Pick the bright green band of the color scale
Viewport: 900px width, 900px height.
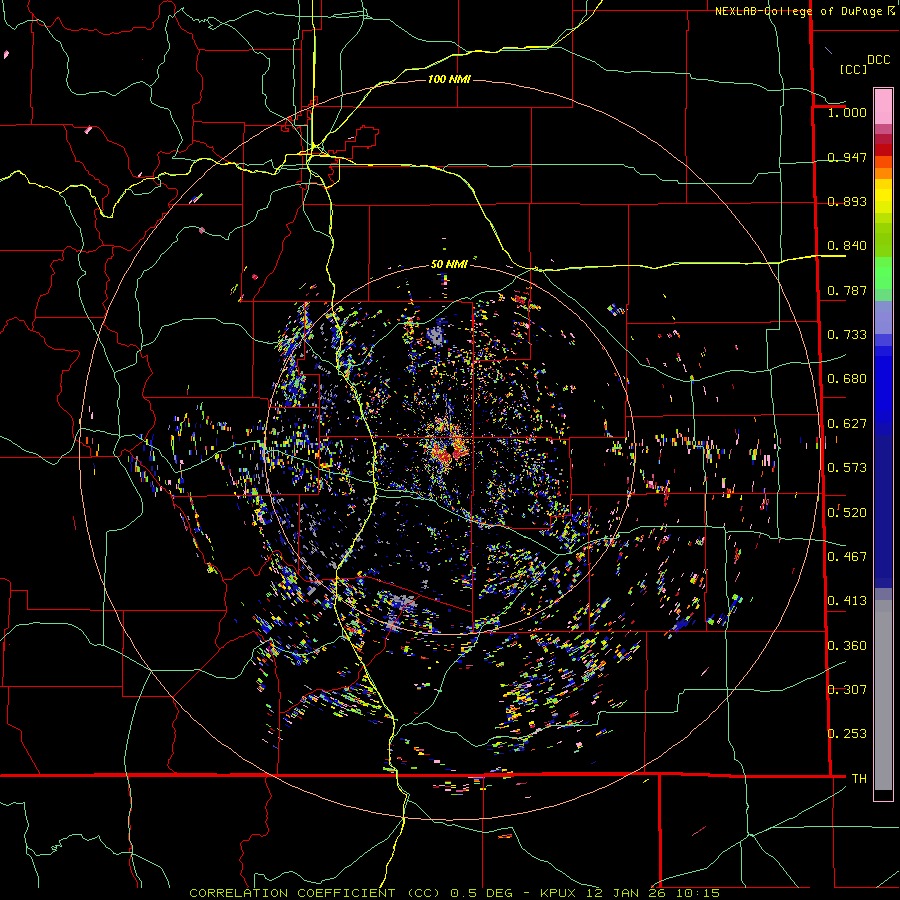883,273
